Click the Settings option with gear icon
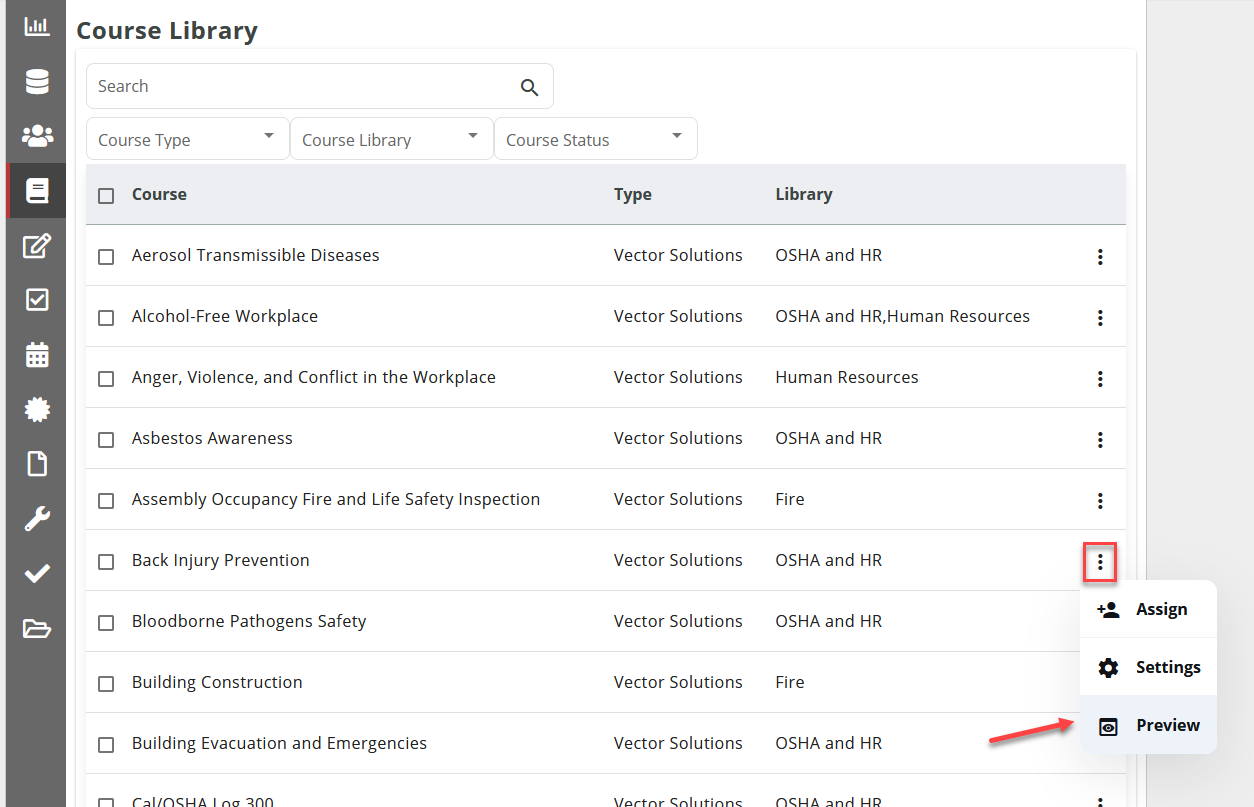This screenshot has width=1254, height=807. click(x=1148, y=667)
